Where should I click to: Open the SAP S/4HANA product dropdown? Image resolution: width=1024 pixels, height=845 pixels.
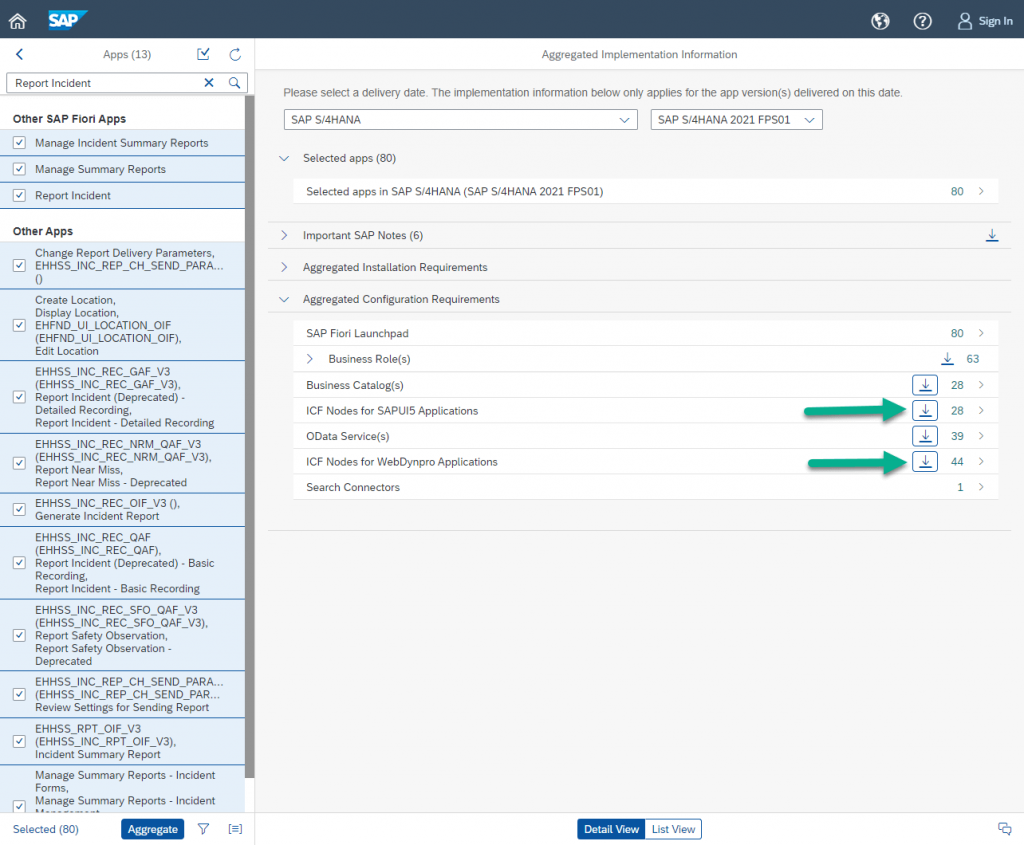coord(460,120)
